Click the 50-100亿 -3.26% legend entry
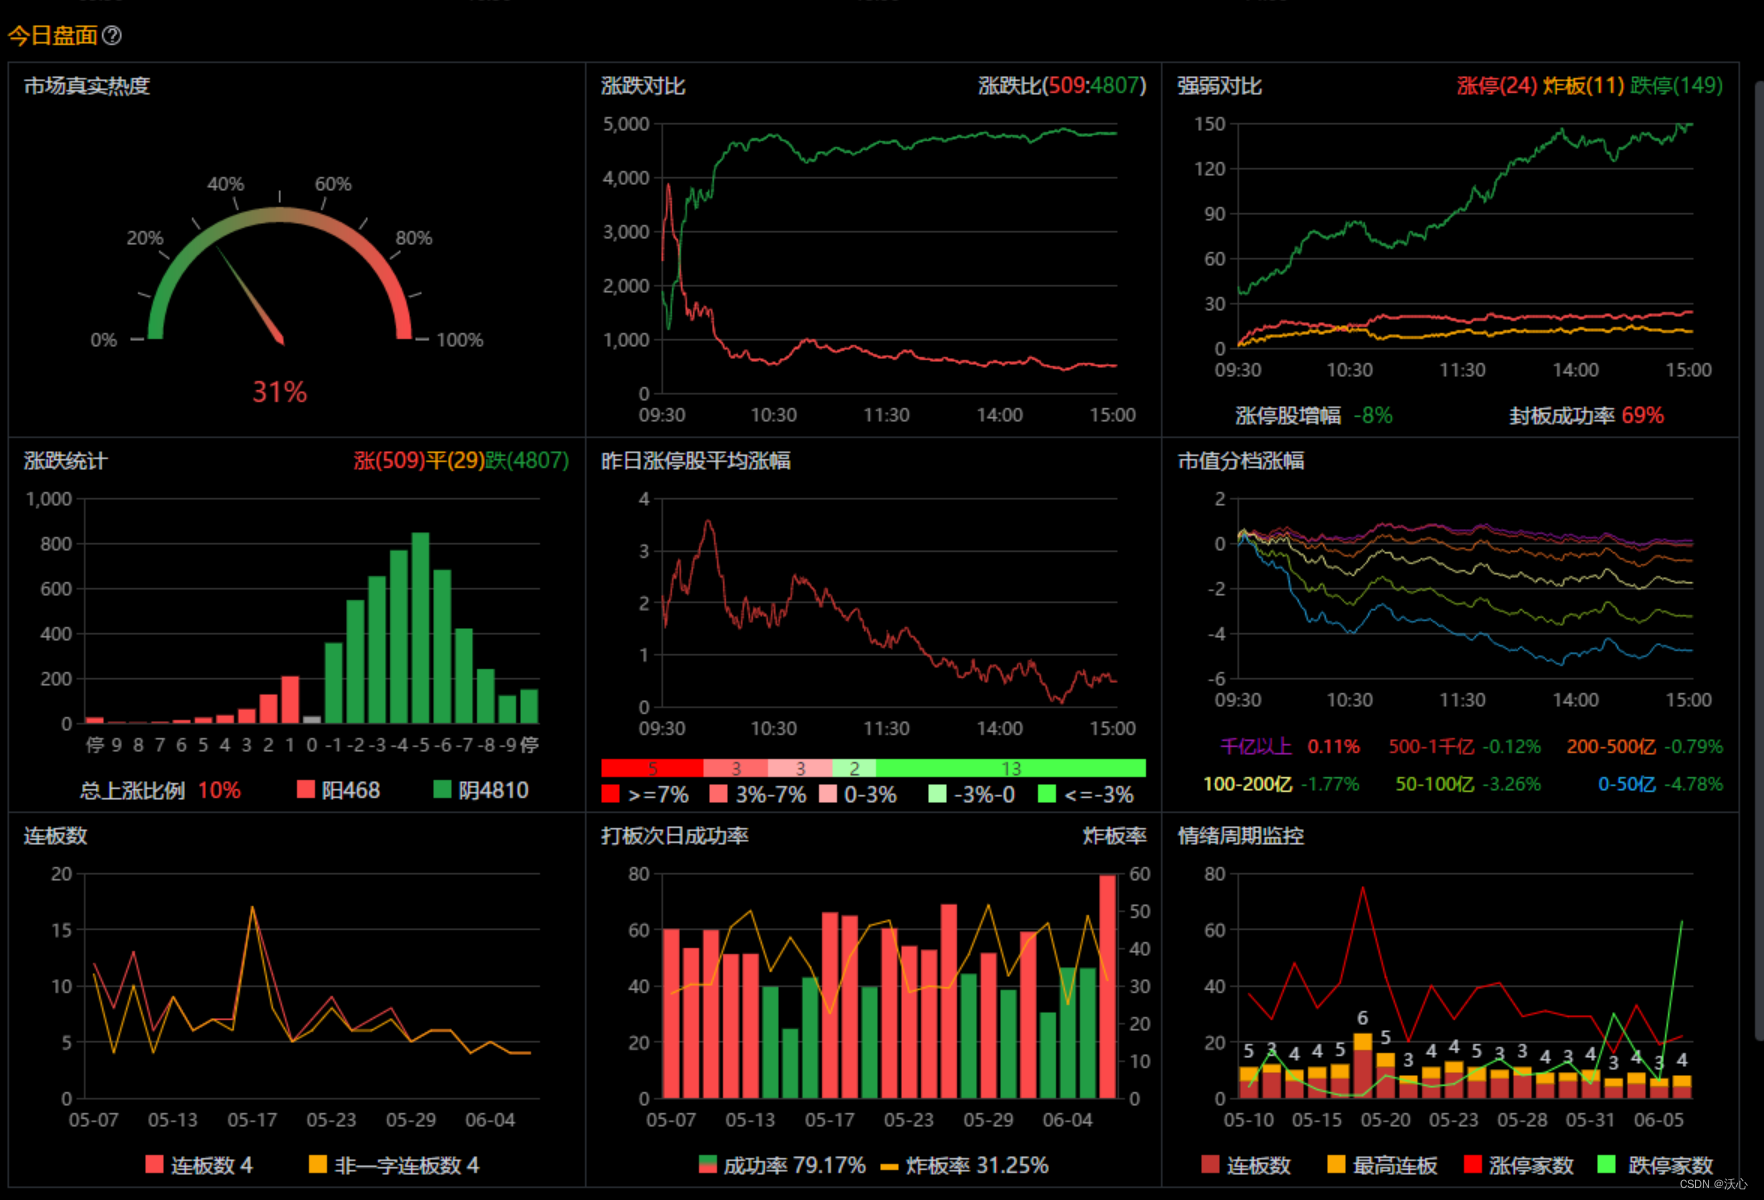The height and width of the screenshot is (1200, 1764). click(1468, 784)
